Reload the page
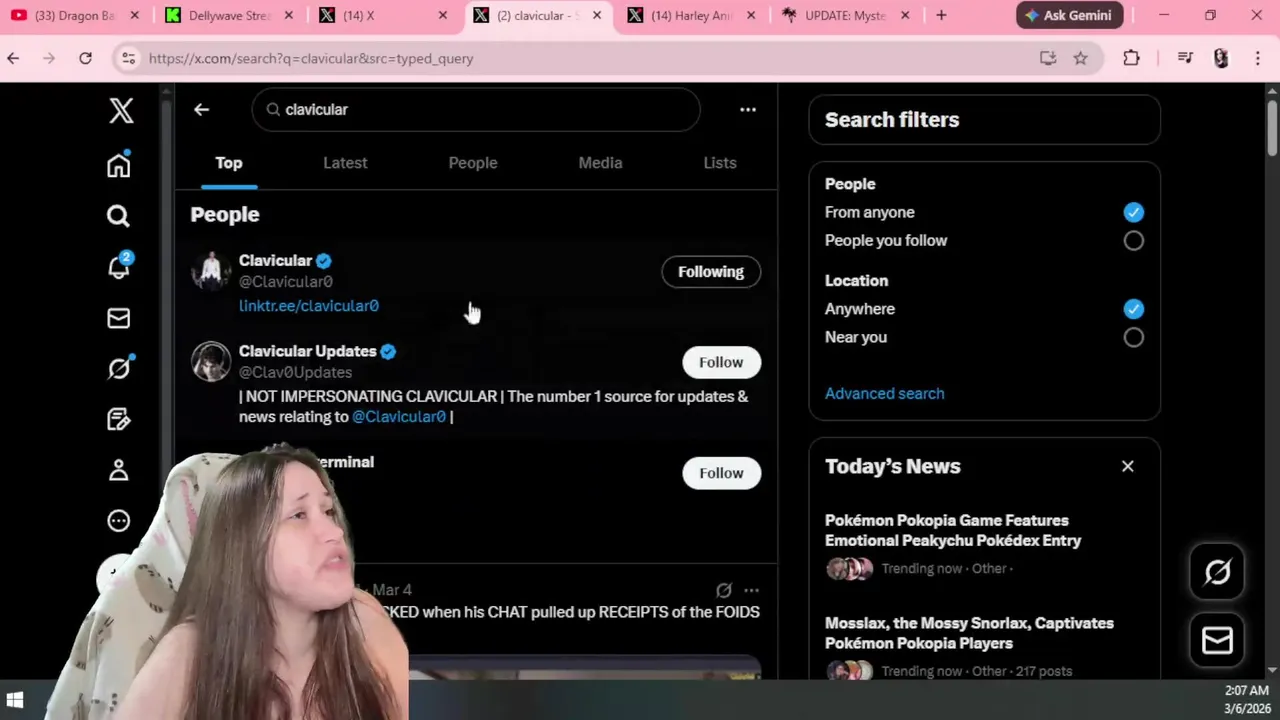This screenshot has height=720, width=1280. pos(85,58)
